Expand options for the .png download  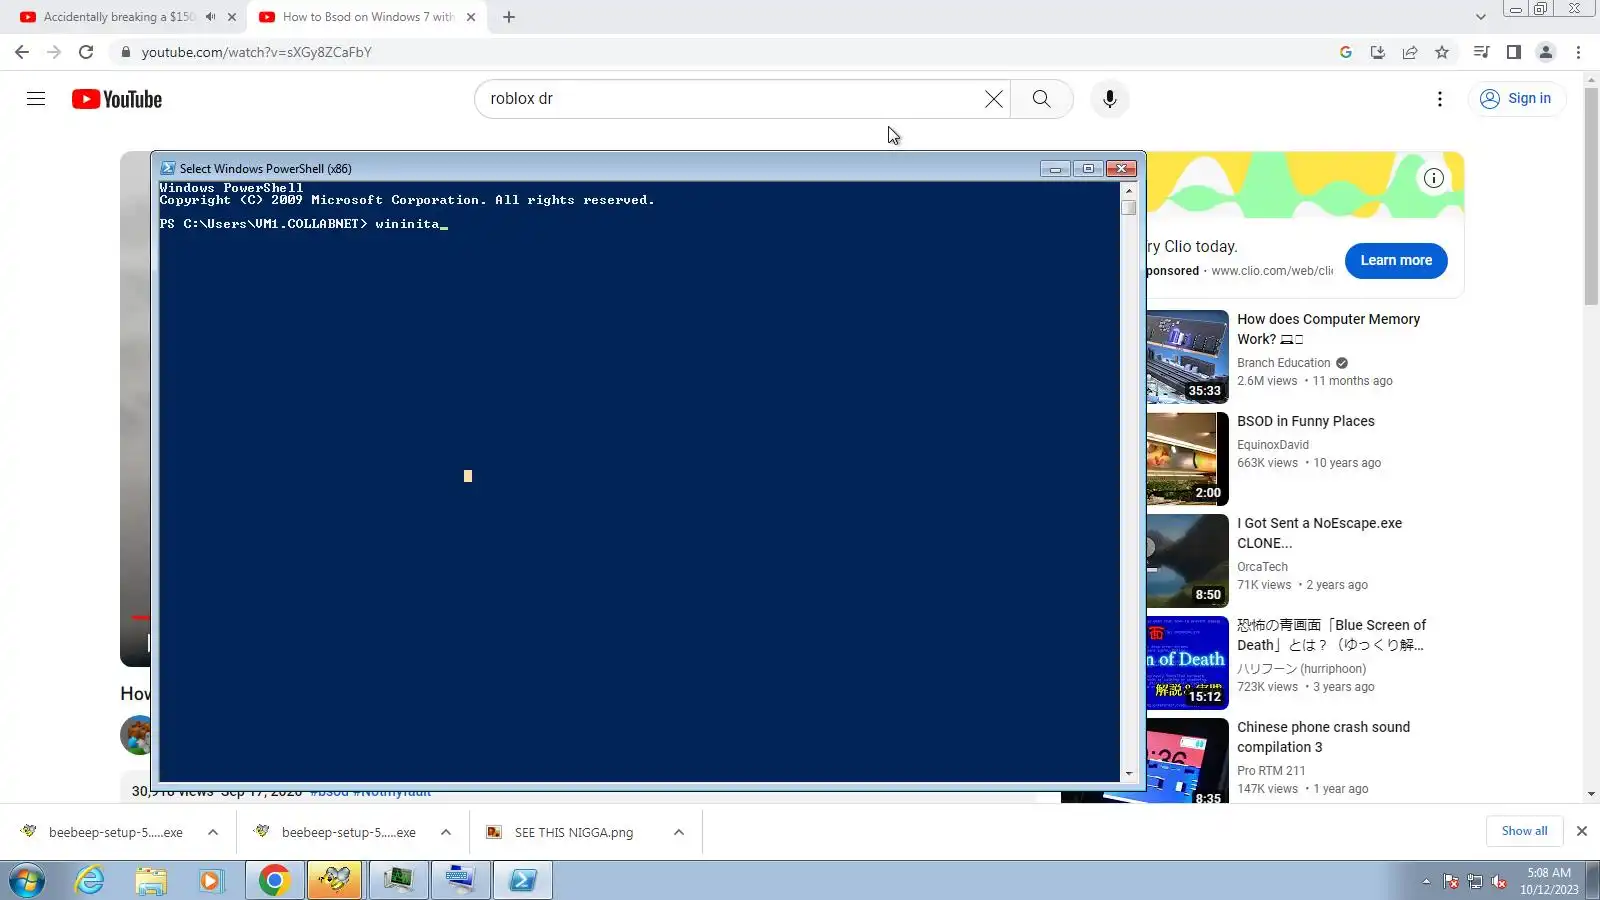(x=679, y=832)
